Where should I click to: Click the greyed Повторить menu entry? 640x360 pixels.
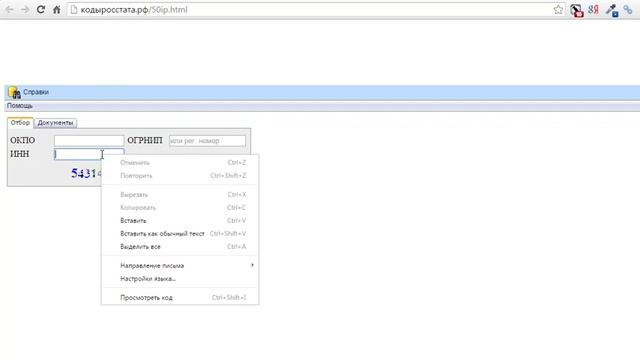[180, 176]
